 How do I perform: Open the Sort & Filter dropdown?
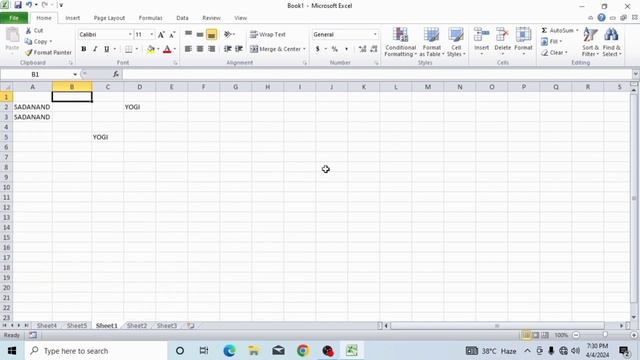[x=590, y=42]
